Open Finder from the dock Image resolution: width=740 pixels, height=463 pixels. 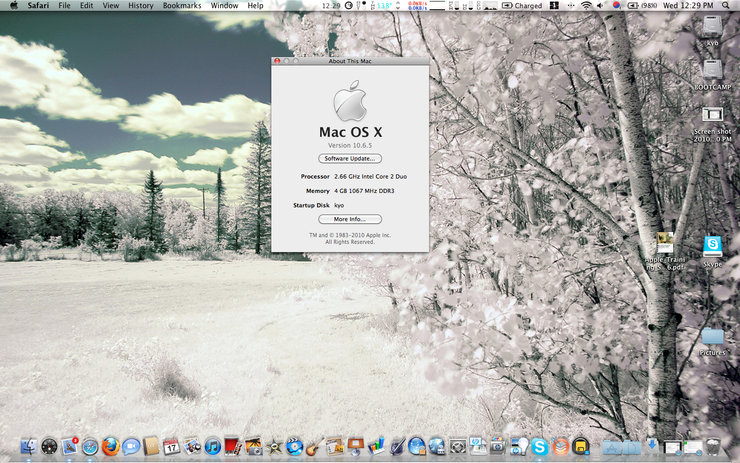28,446
